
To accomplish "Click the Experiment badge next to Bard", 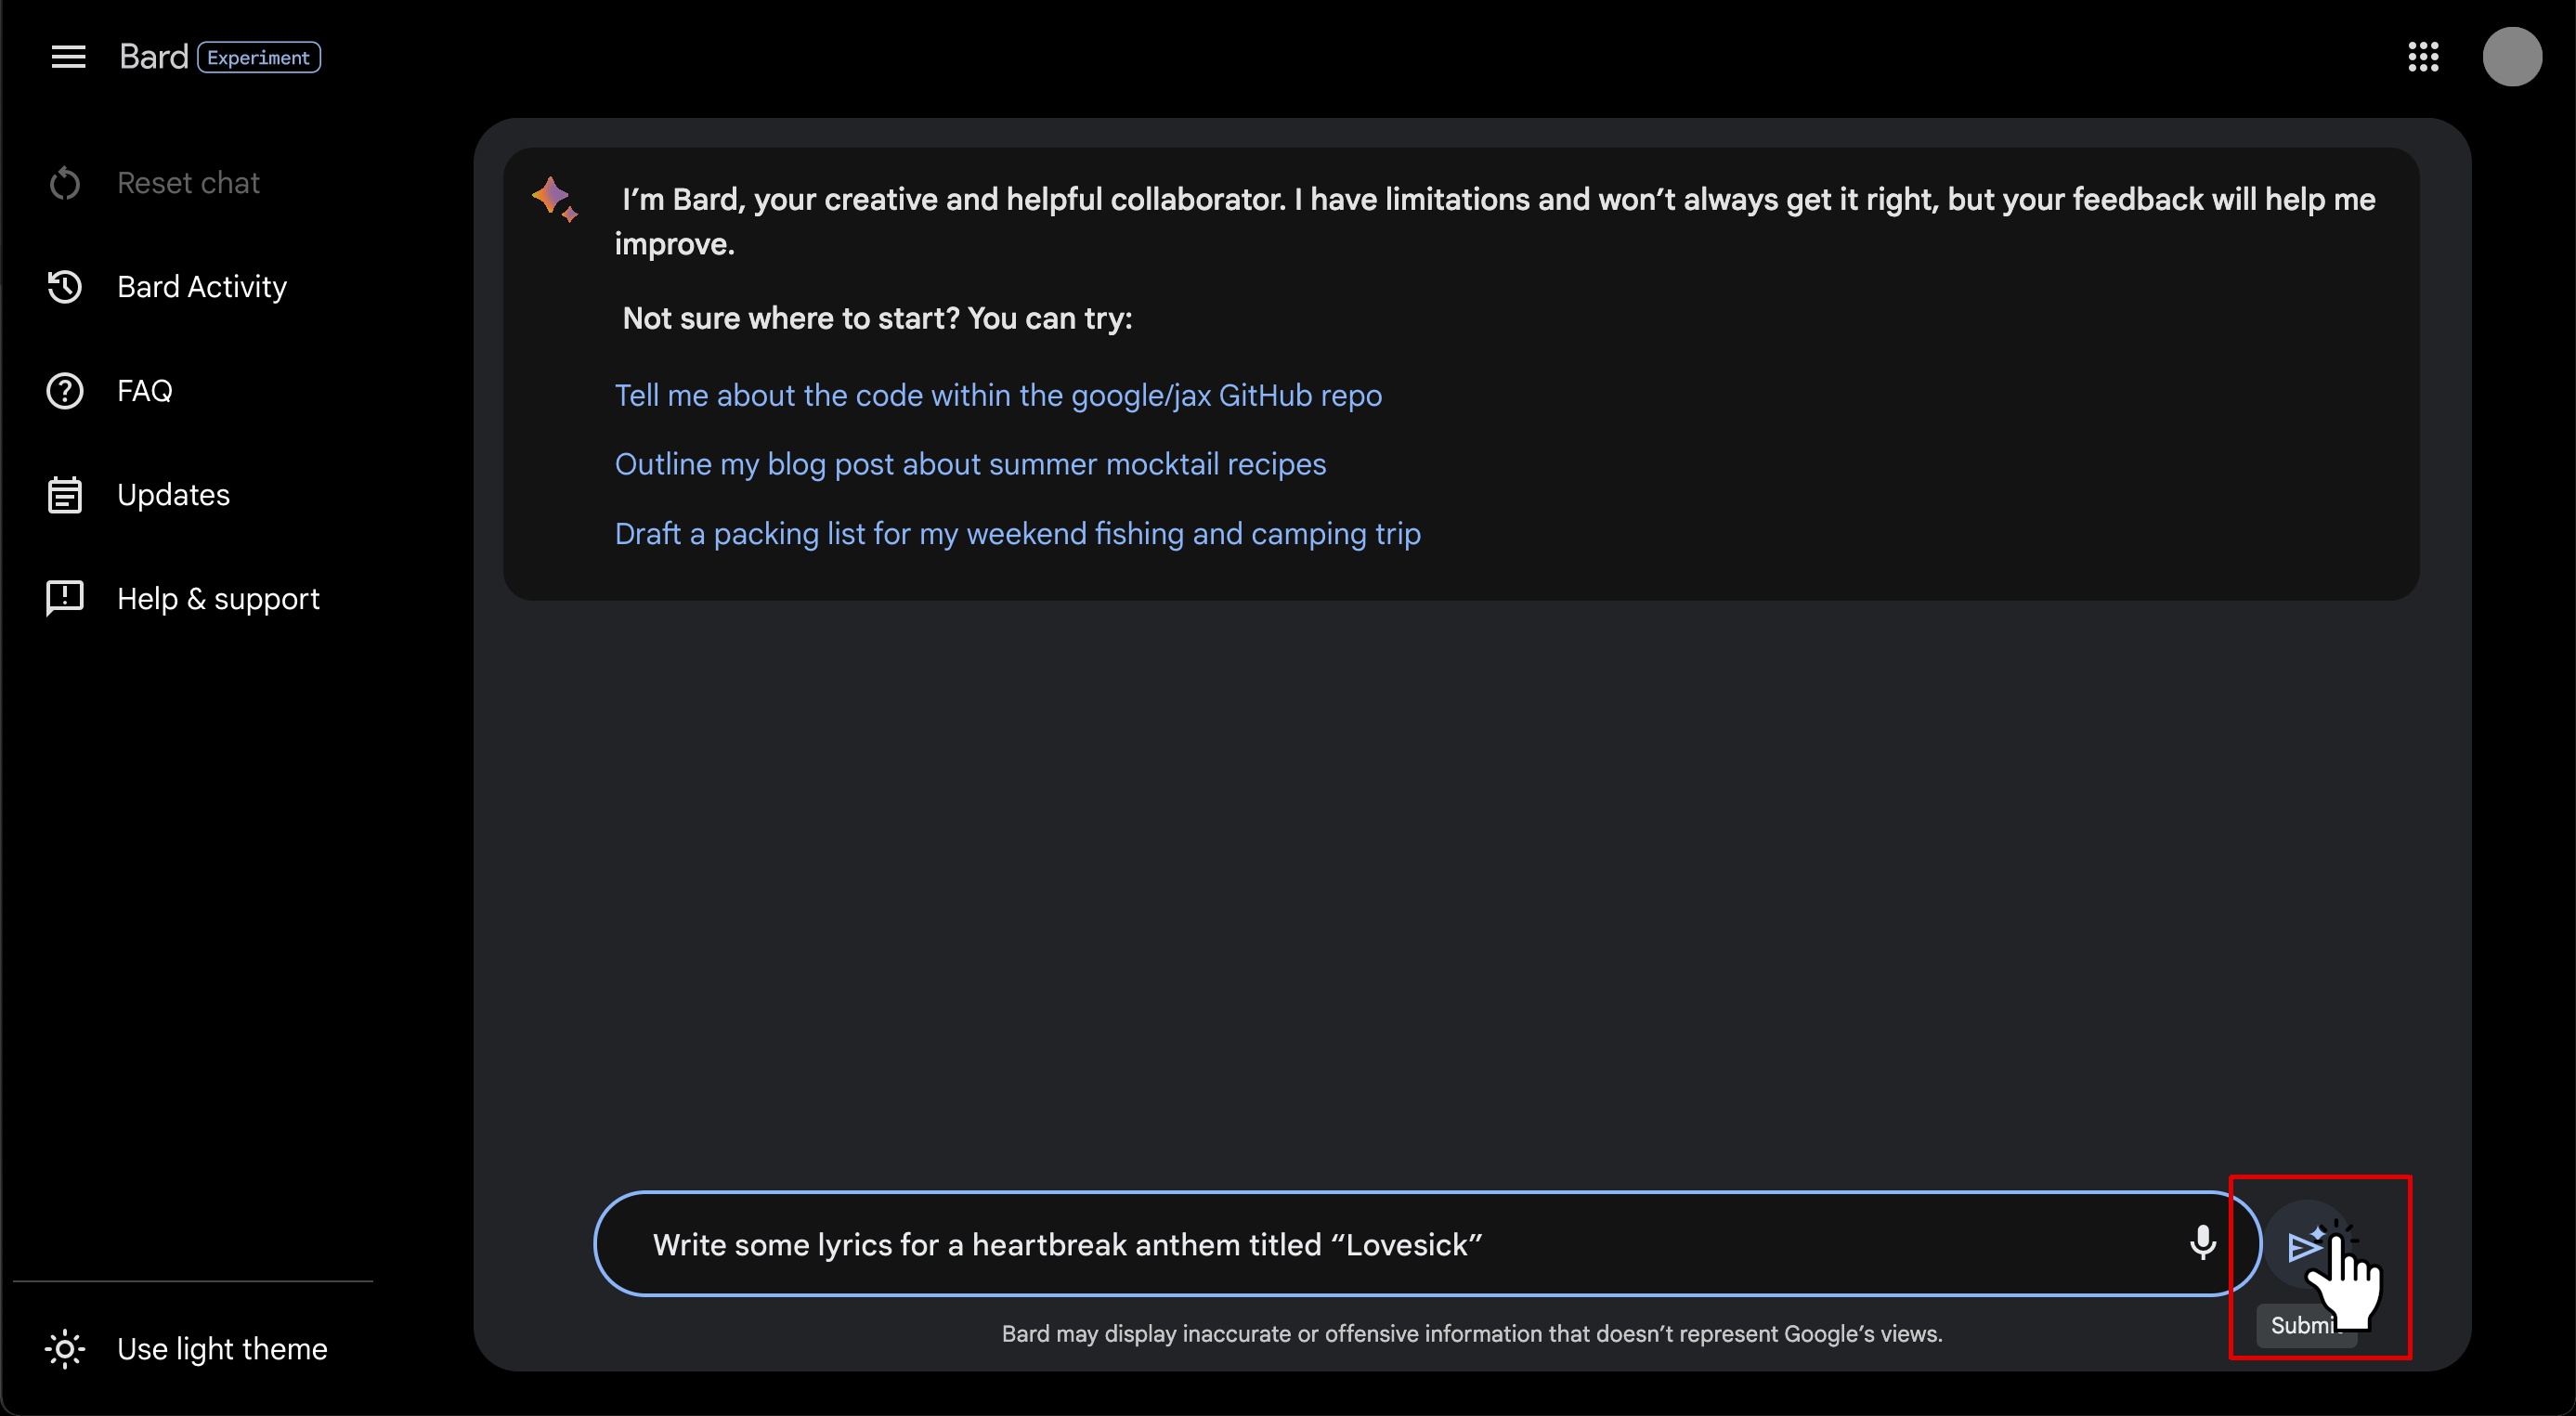I will pyautogui.click(x=259, y=57).
